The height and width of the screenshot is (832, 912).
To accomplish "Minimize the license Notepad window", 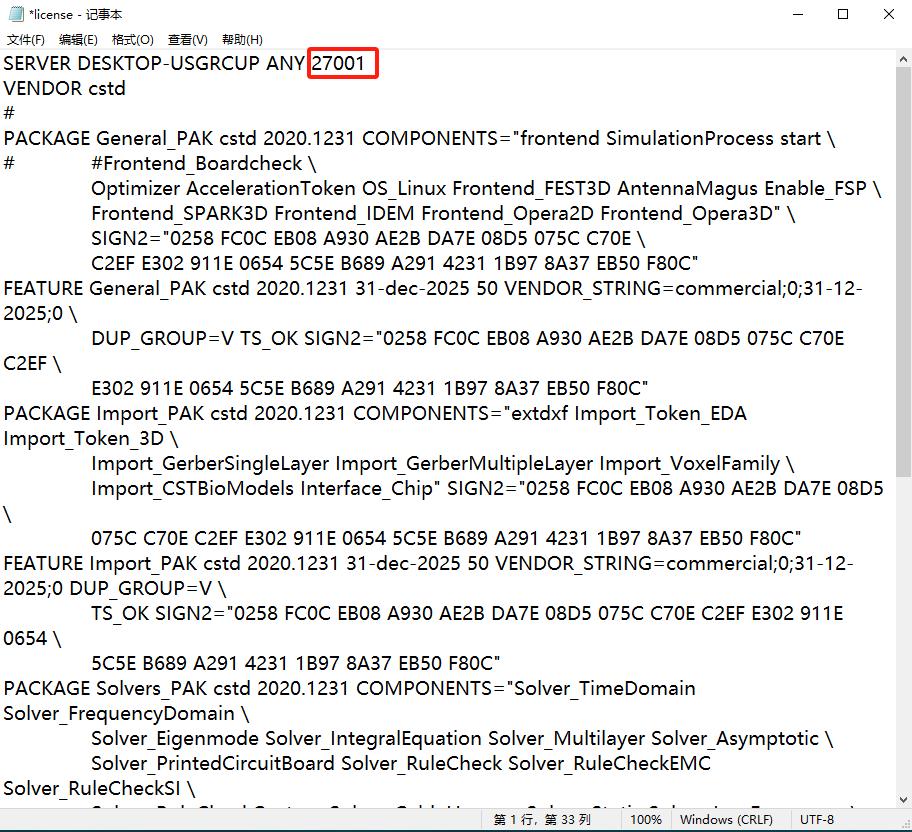I will pyautogui.click(x=798, y=15).
